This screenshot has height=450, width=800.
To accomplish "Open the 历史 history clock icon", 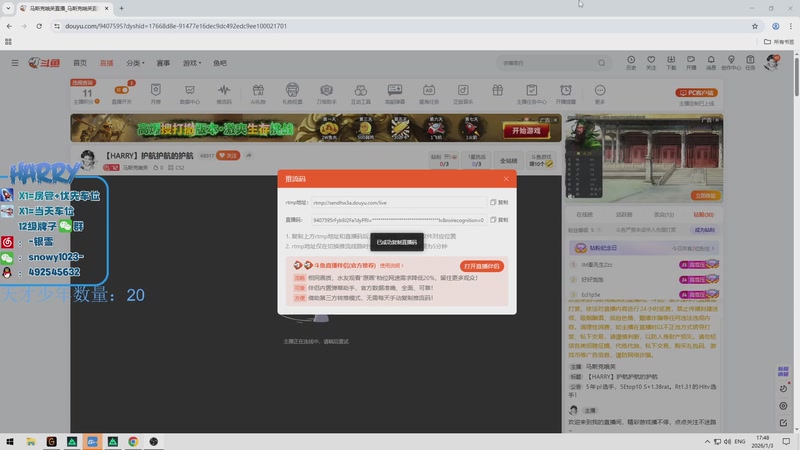I will click(631, 62).
